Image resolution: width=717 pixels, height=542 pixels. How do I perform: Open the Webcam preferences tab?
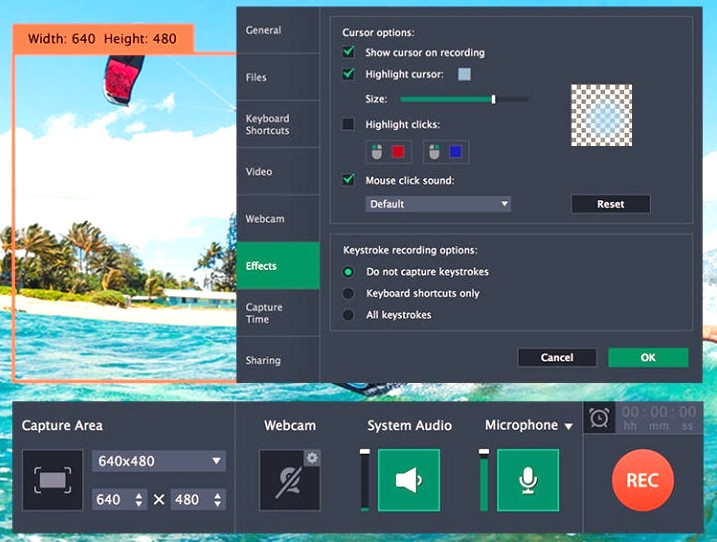tap(278, 219)
